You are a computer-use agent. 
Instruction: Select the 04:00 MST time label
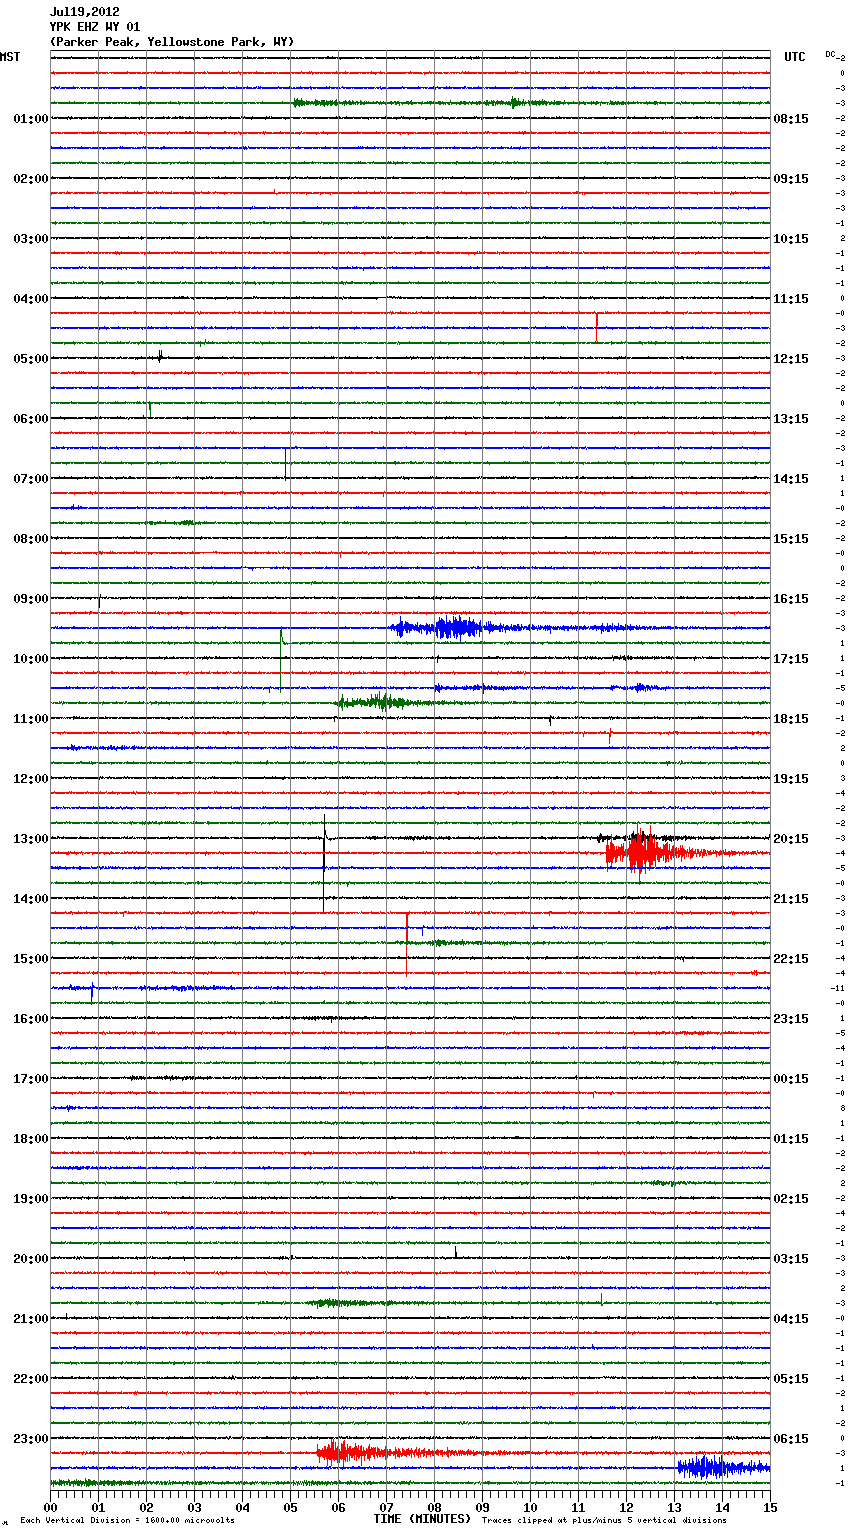(30, 299)
